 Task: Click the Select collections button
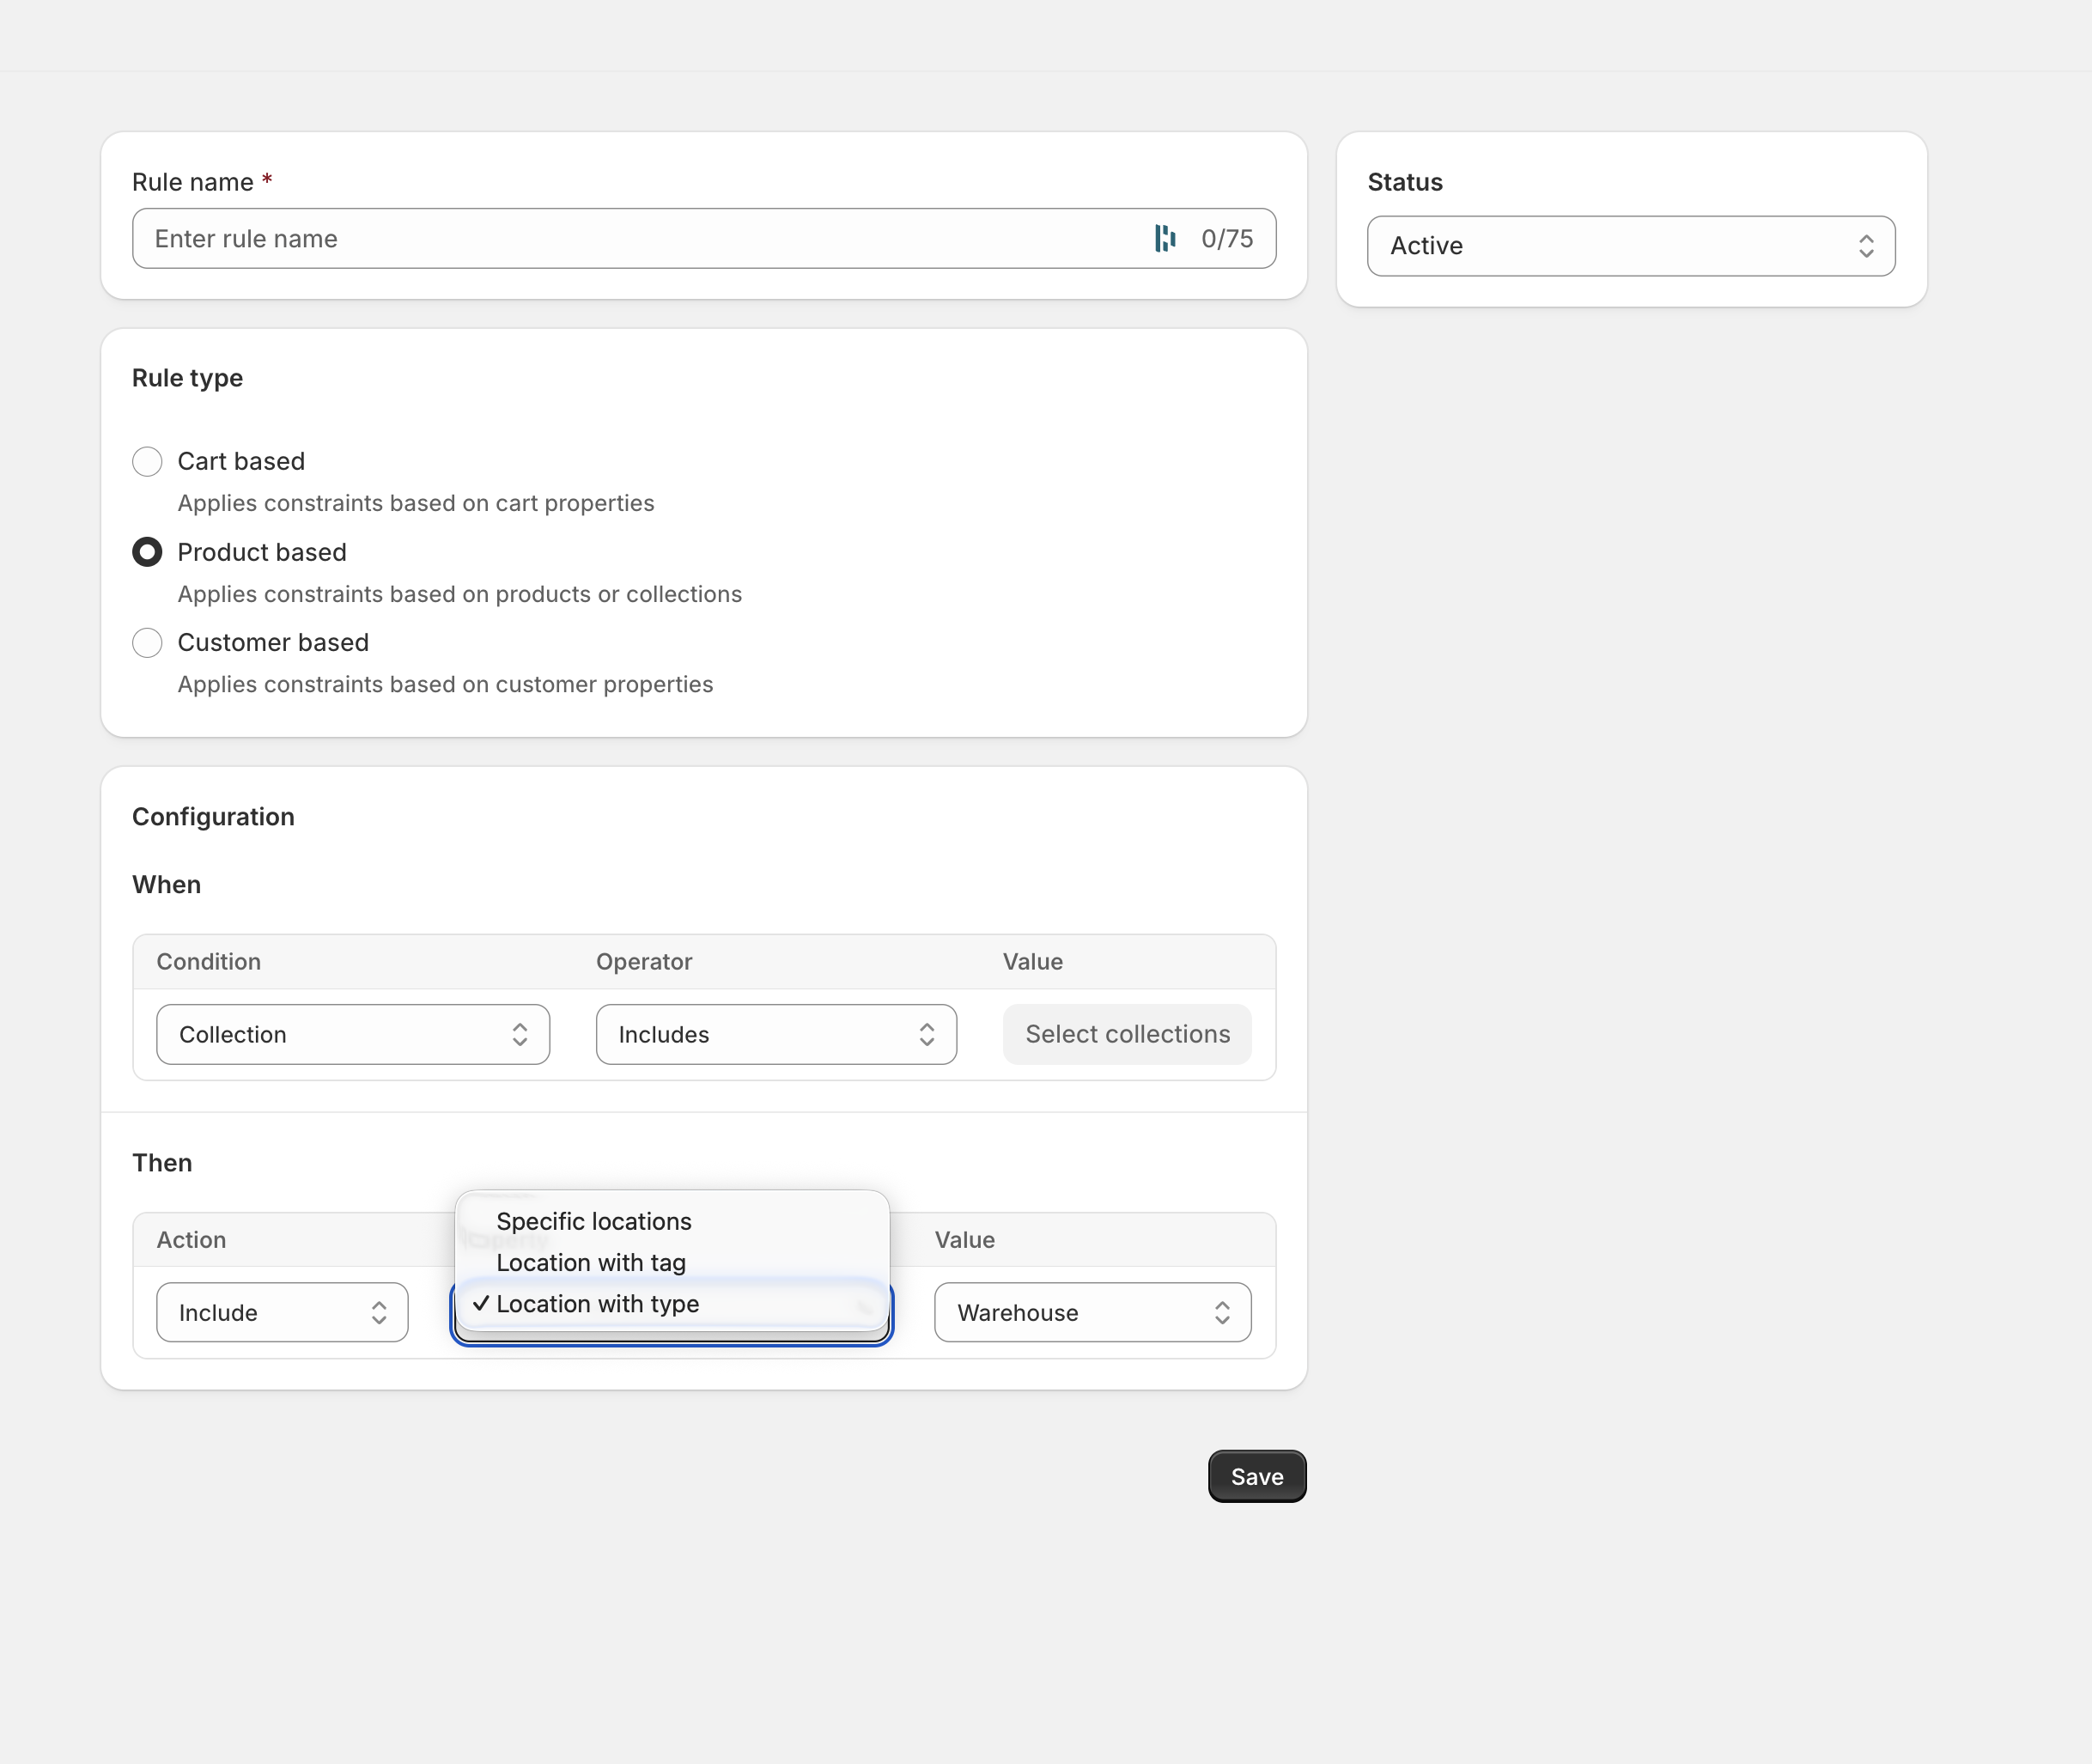point(1126,1034)
